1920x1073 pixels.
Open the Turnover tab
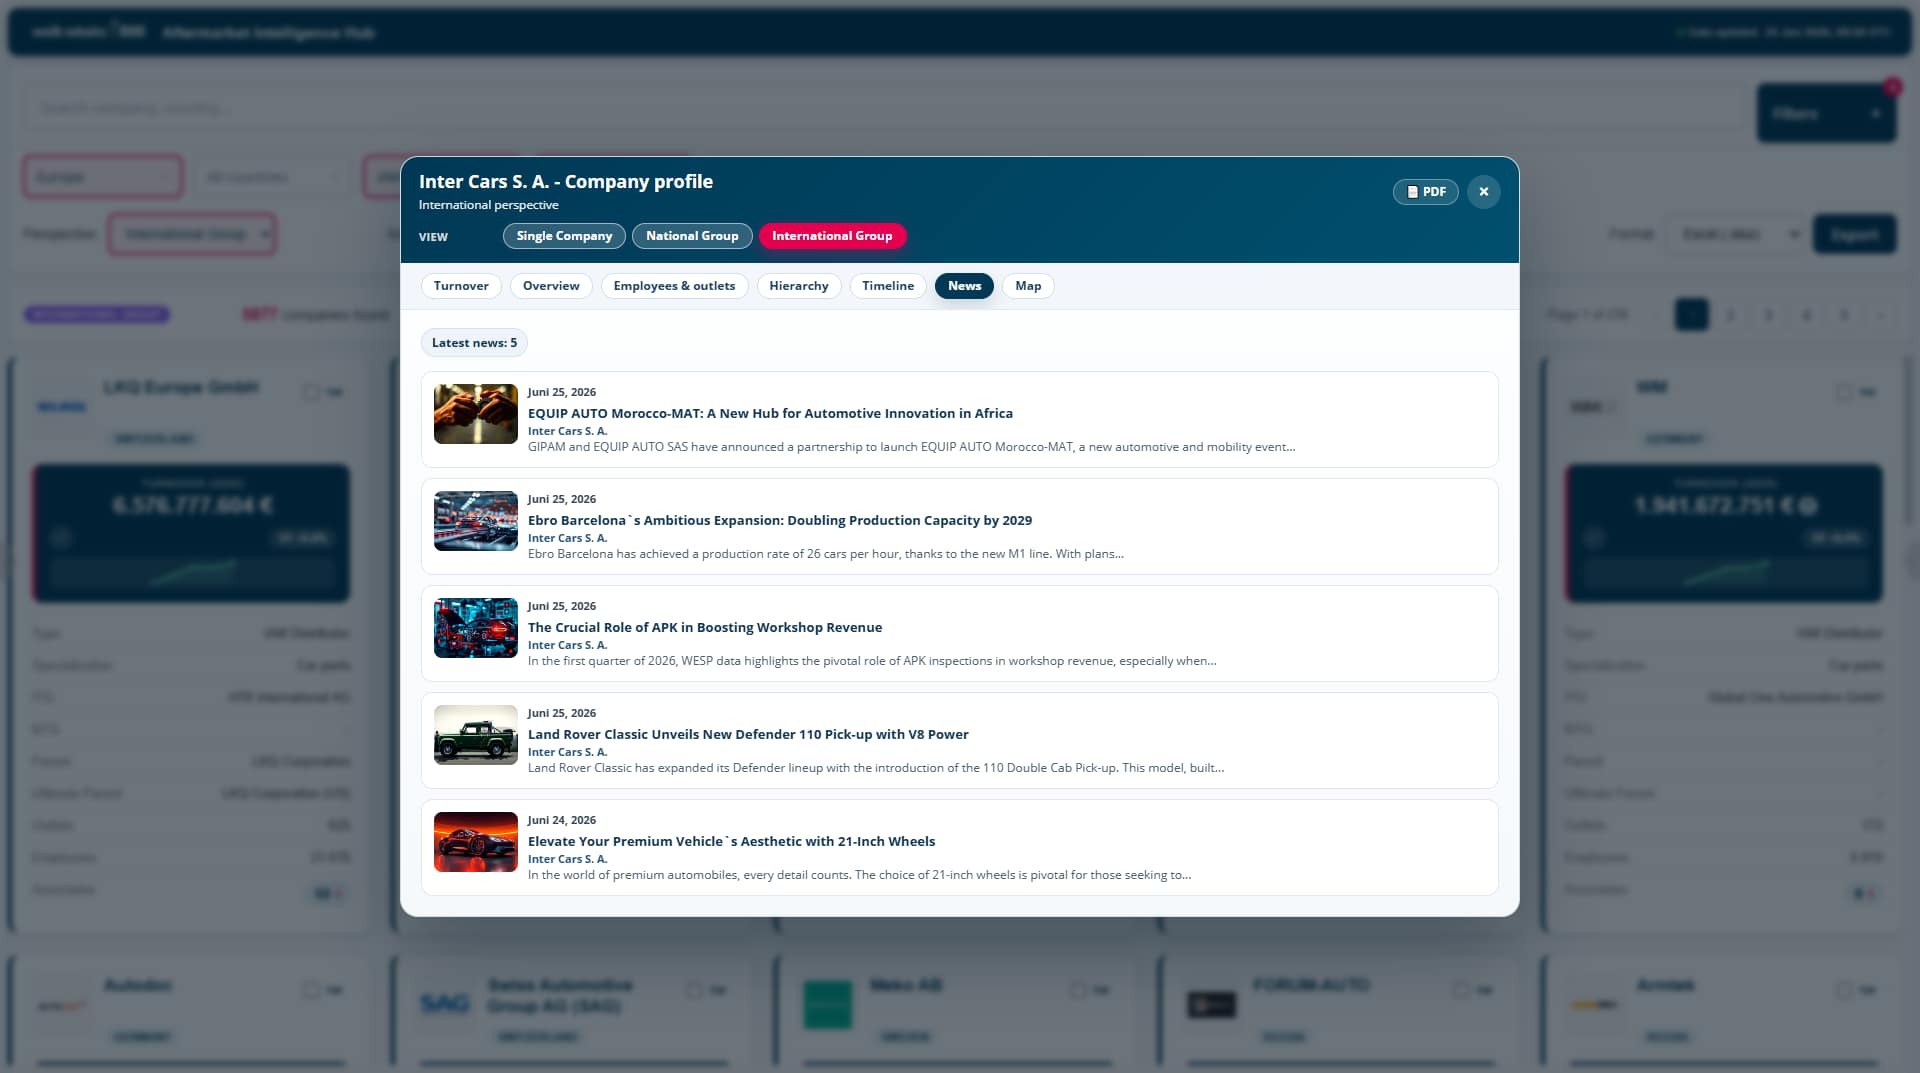[x=461, y=286]
